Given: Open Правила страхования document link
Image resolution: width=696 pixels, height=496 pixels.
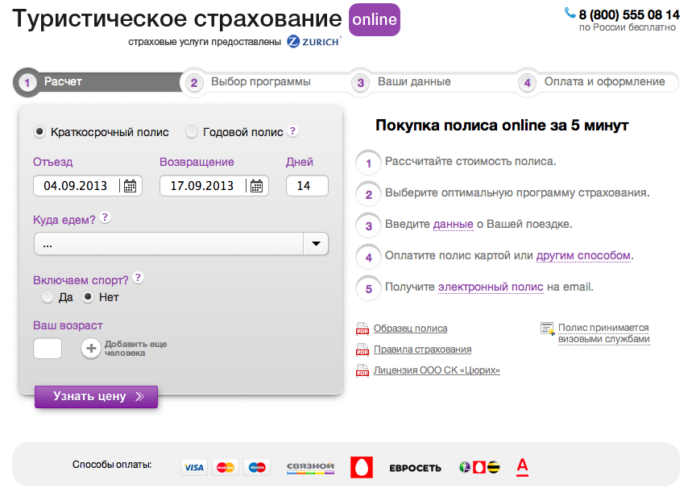Looking at the screenshot, I should (422, 350).
